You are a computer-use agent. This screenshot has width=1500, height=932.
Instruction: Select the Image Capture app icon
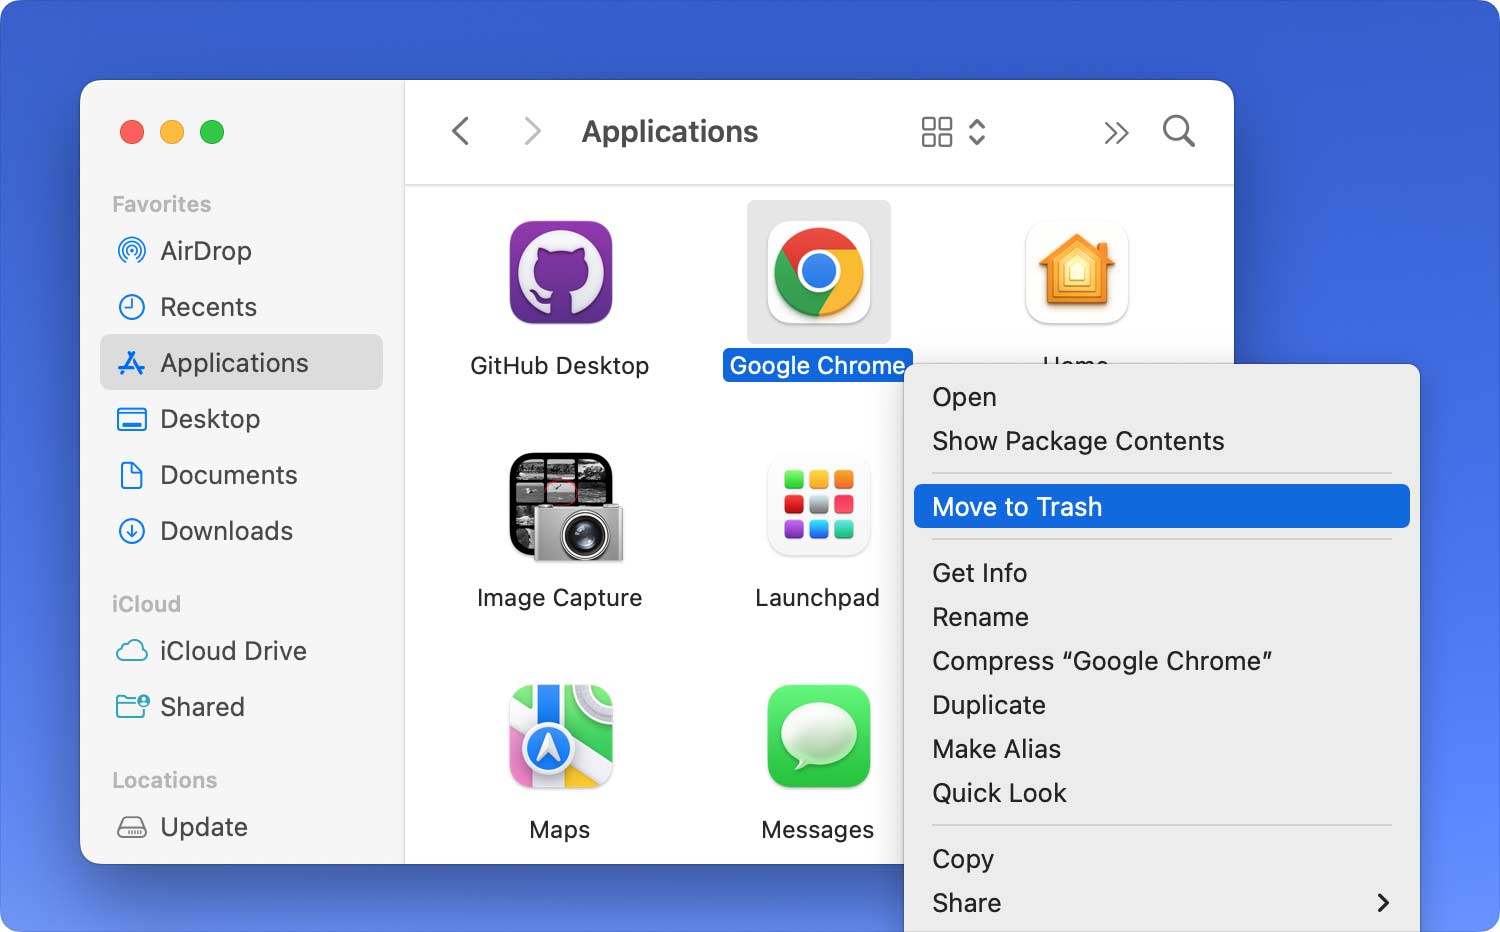tap(566, 506)
